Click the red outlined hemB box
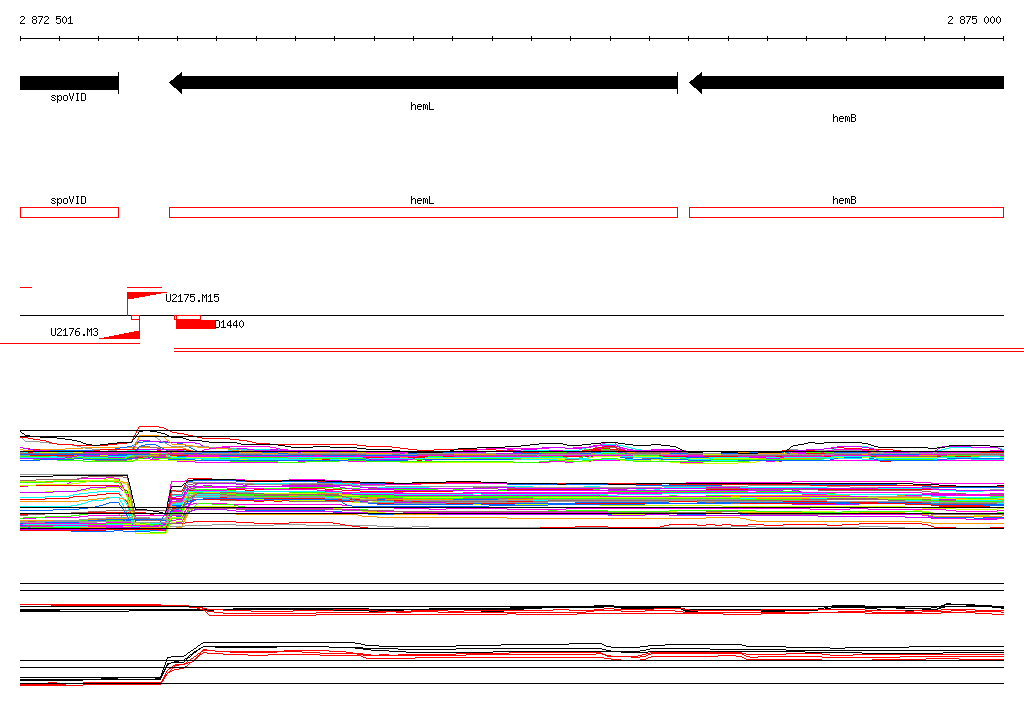The width and height of the screenshot is (1024, 714). (x=846, y=212)
